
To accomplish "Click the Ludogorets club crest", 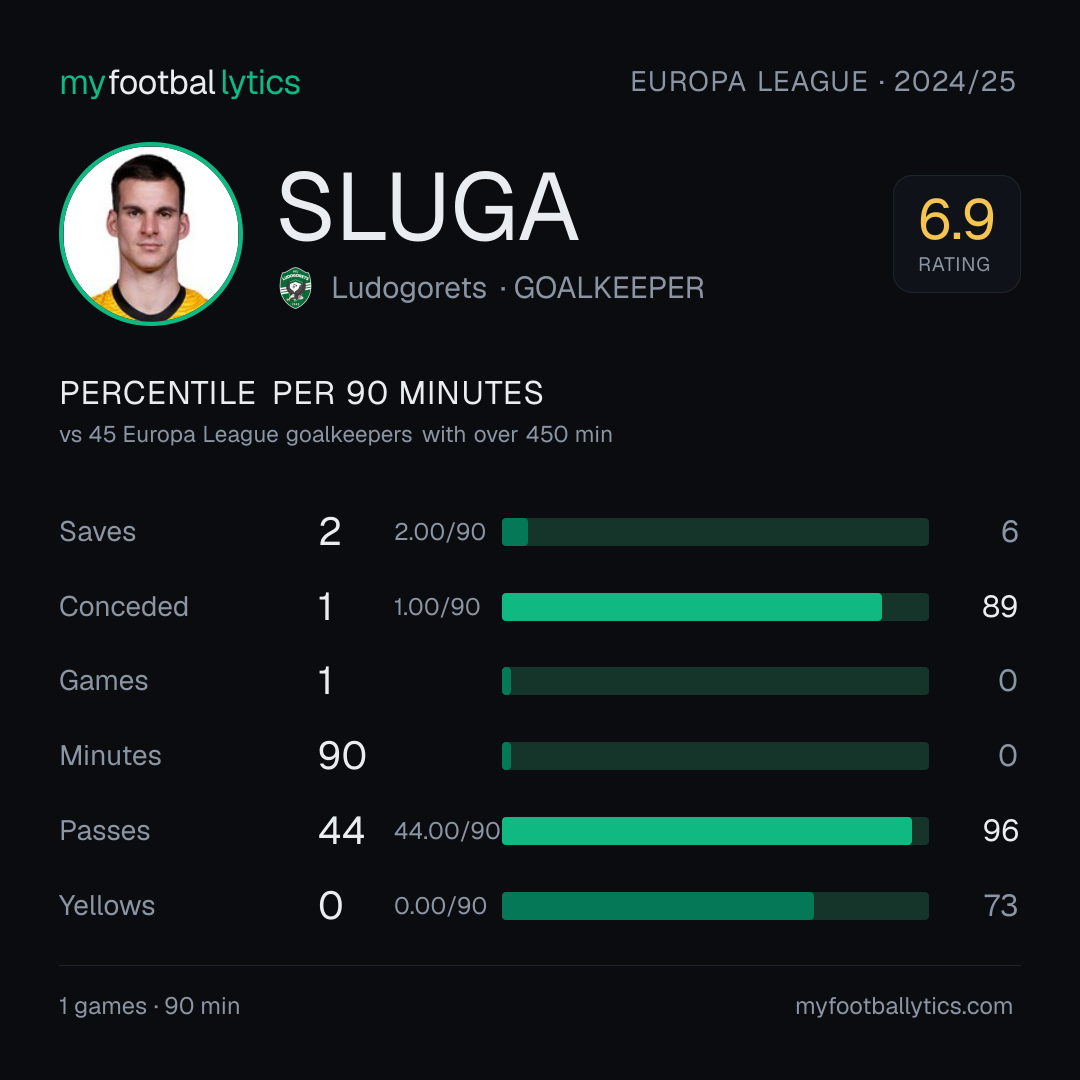I will point(295,288).
